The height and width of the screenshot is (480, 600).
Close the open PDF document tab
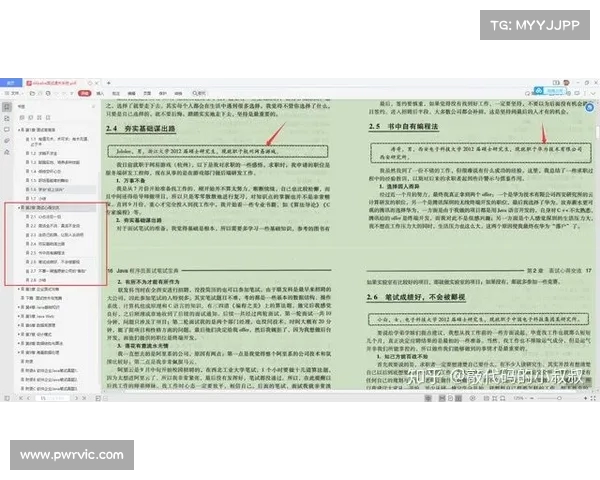coord(97,83)
